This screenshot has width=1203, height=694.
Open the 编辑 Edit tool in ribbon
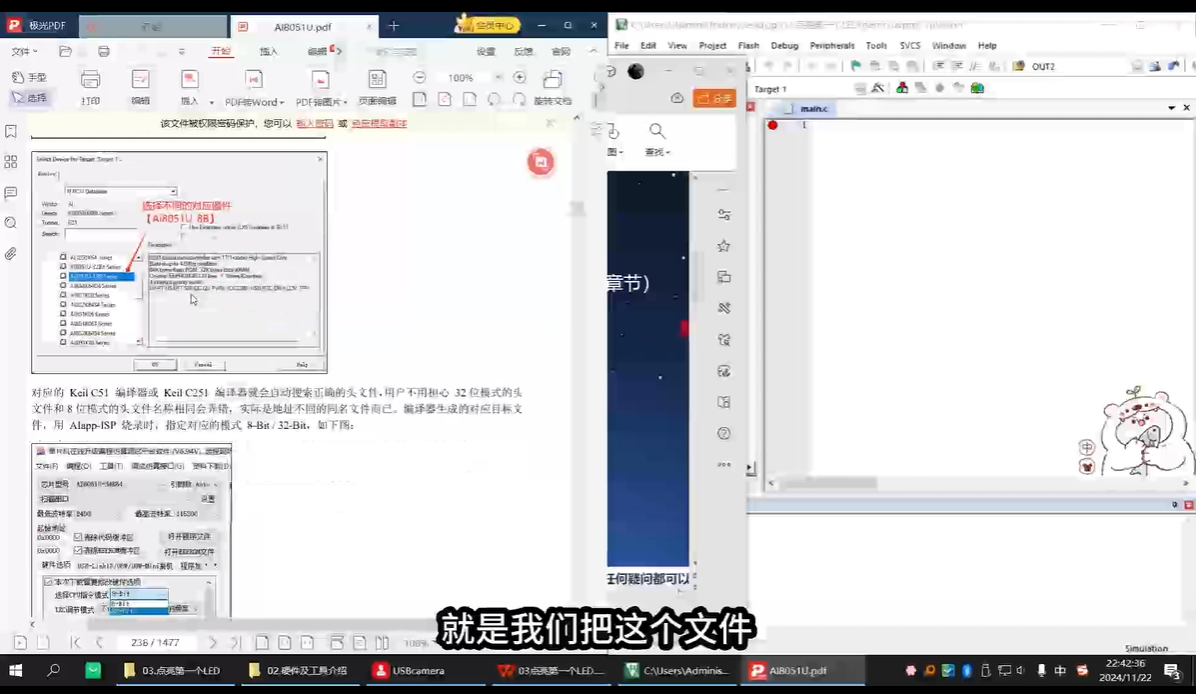[x=141, y=88]
